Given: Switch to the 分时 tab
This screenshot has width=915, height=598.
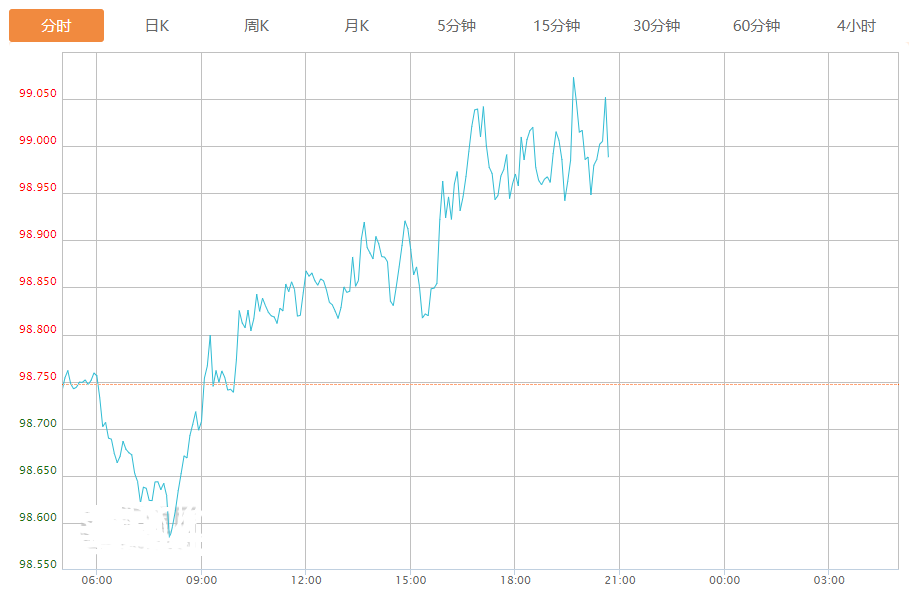Looking at the screenshot, I should tap(57, 26).
